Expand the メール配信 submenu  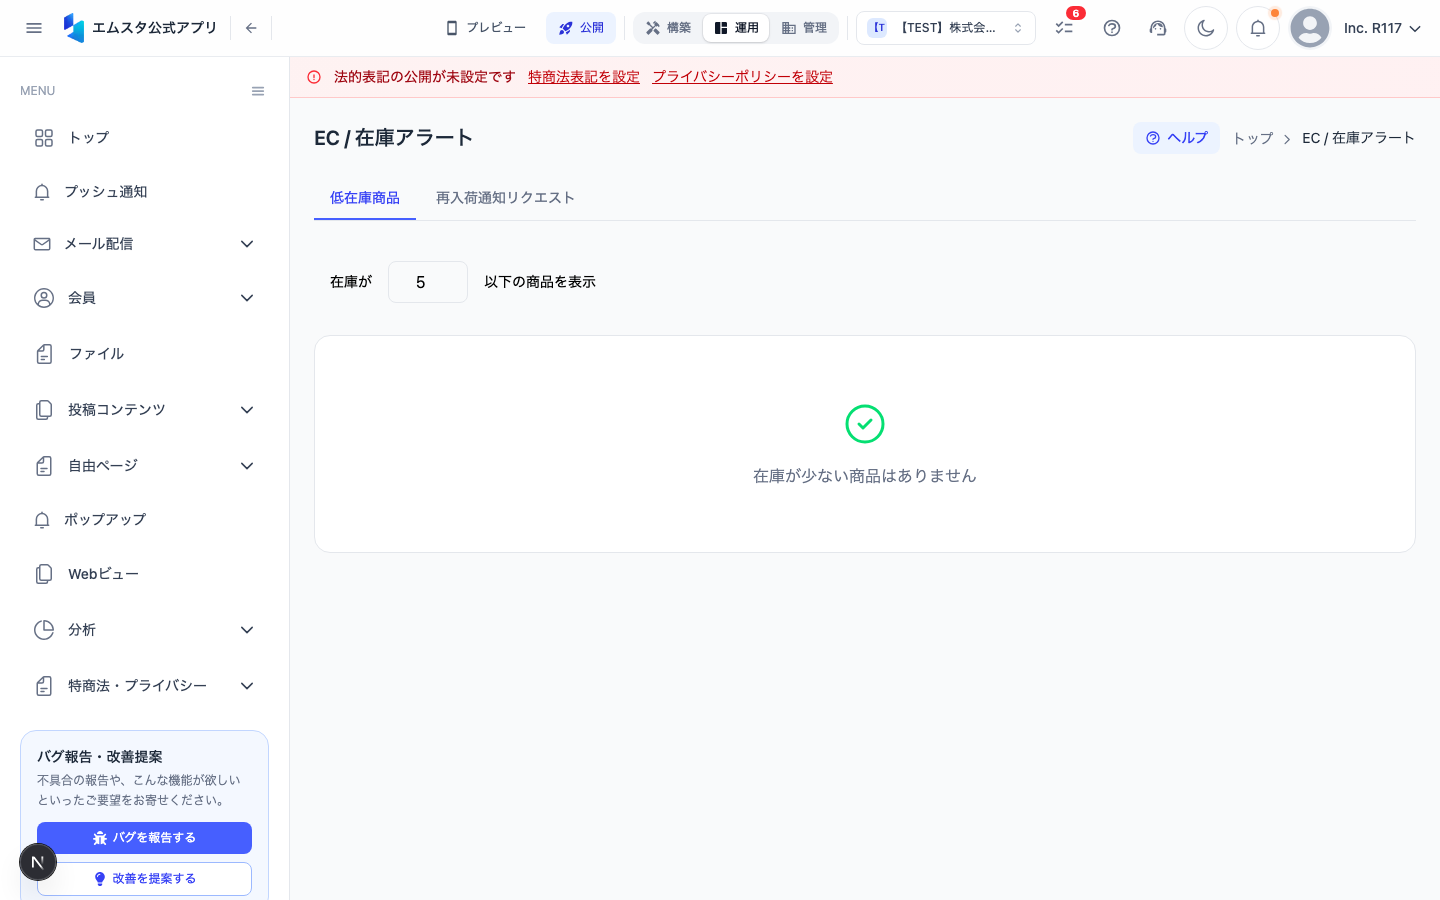point(144,244)
